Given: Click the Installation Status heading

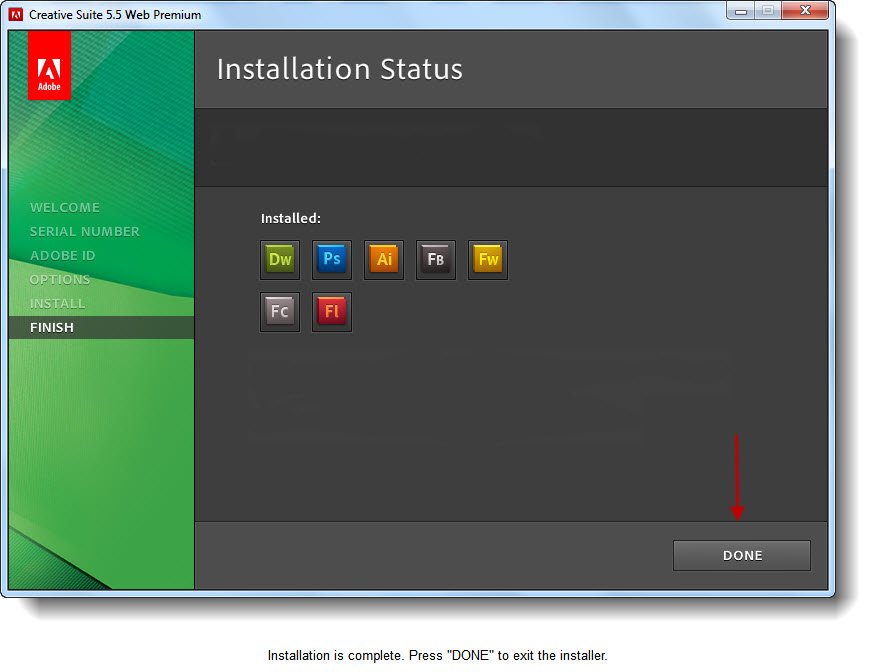Looking at the screenshot, I should pyautogui.click(x=340, y=69).
